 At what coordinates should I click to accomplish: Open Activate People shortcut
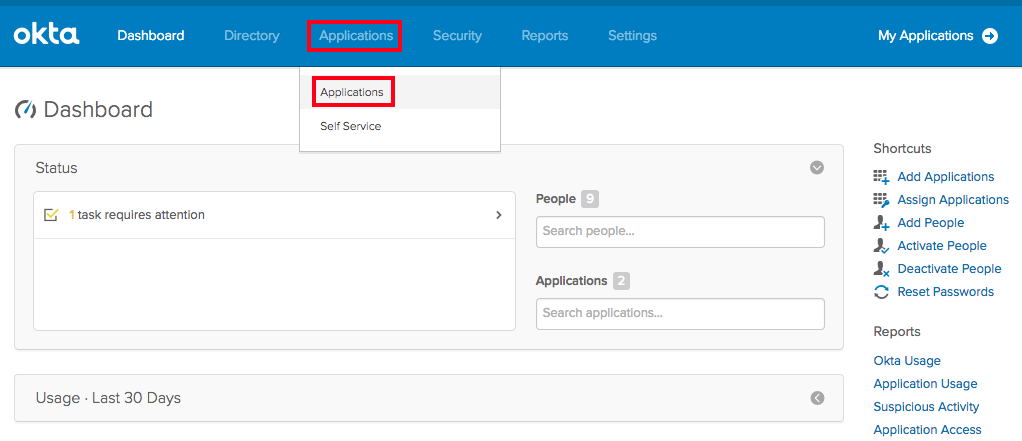pos(942,246)
